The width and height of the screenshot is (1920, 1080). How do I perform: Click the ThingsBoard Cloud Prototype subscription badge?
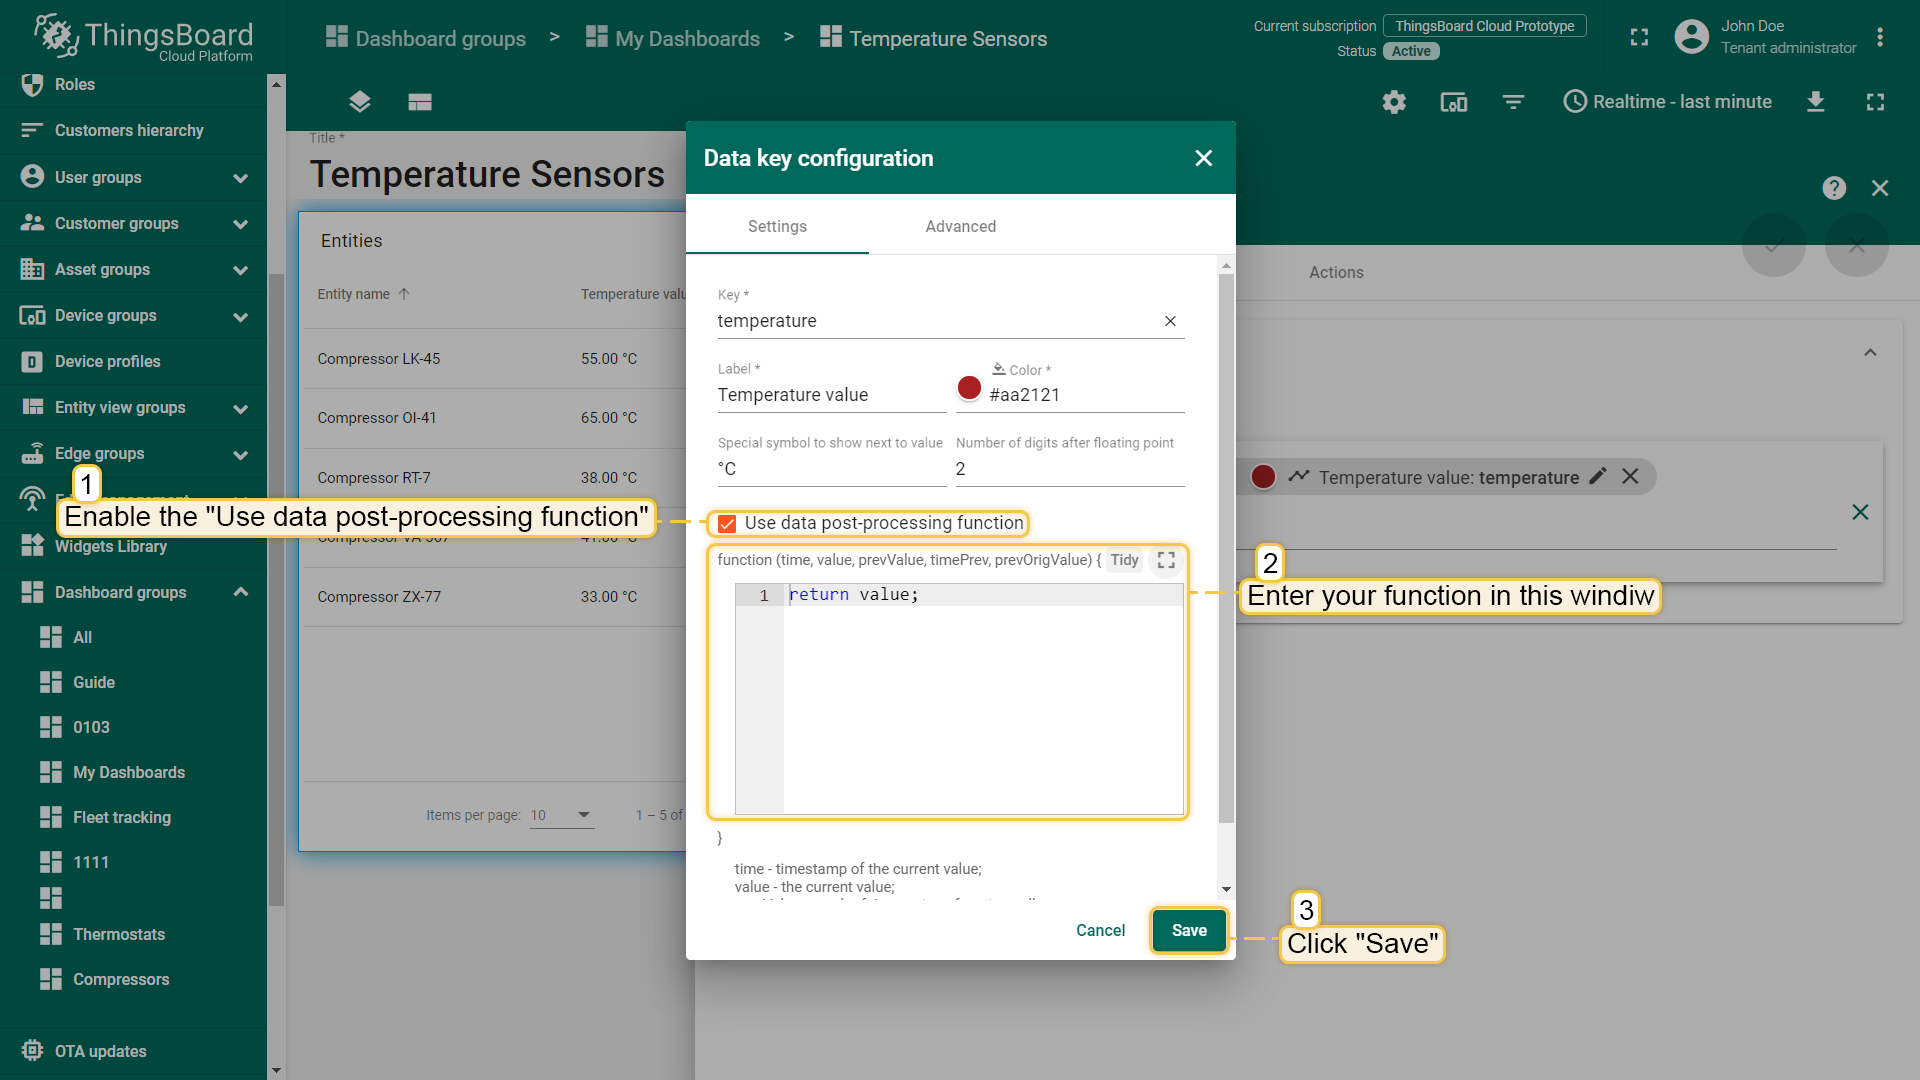[1484, 26]
